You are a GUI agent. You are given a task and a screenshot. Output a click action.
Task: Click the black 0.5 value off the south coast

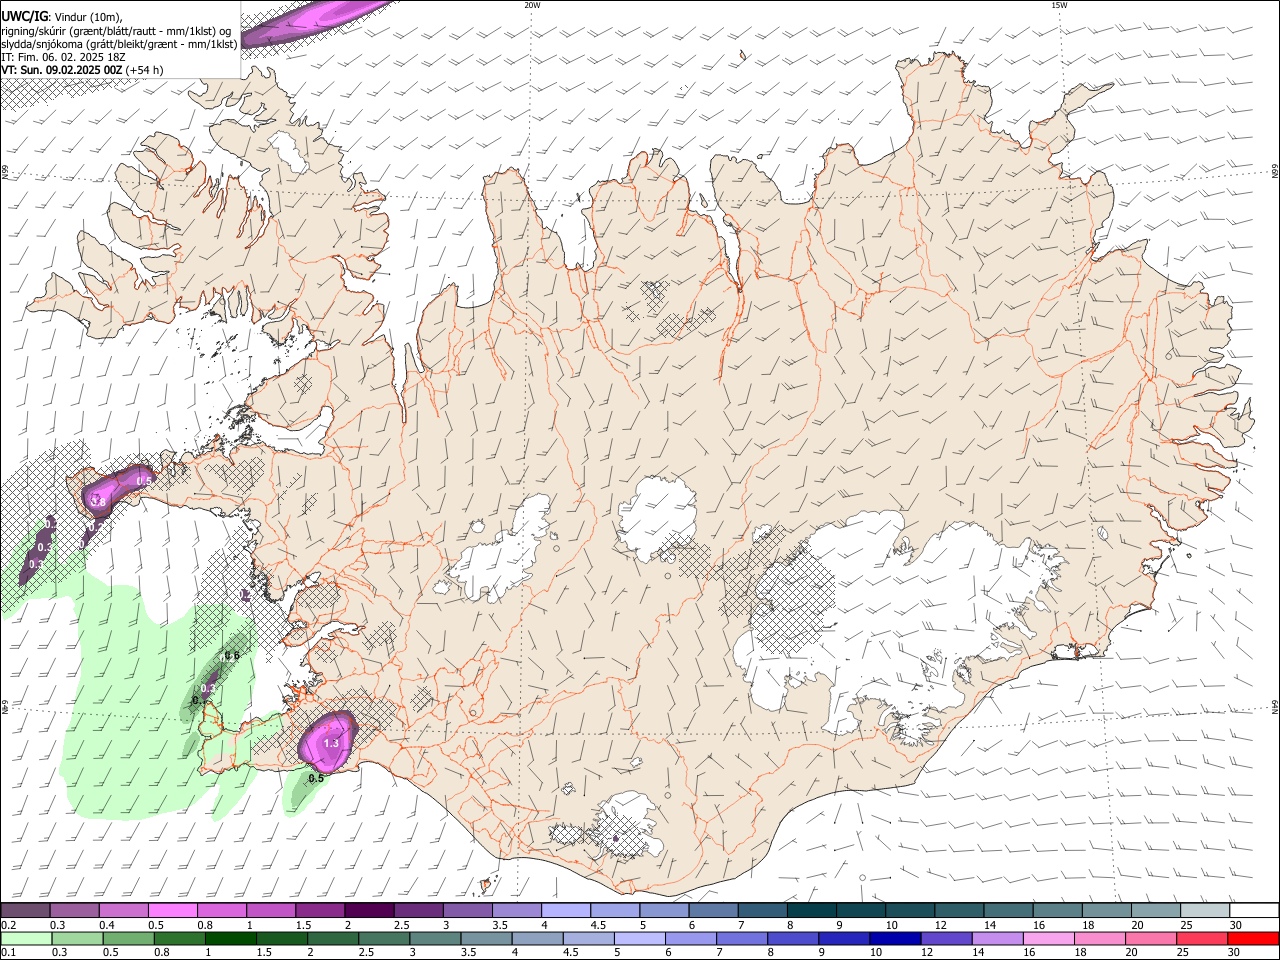(316, 778)
